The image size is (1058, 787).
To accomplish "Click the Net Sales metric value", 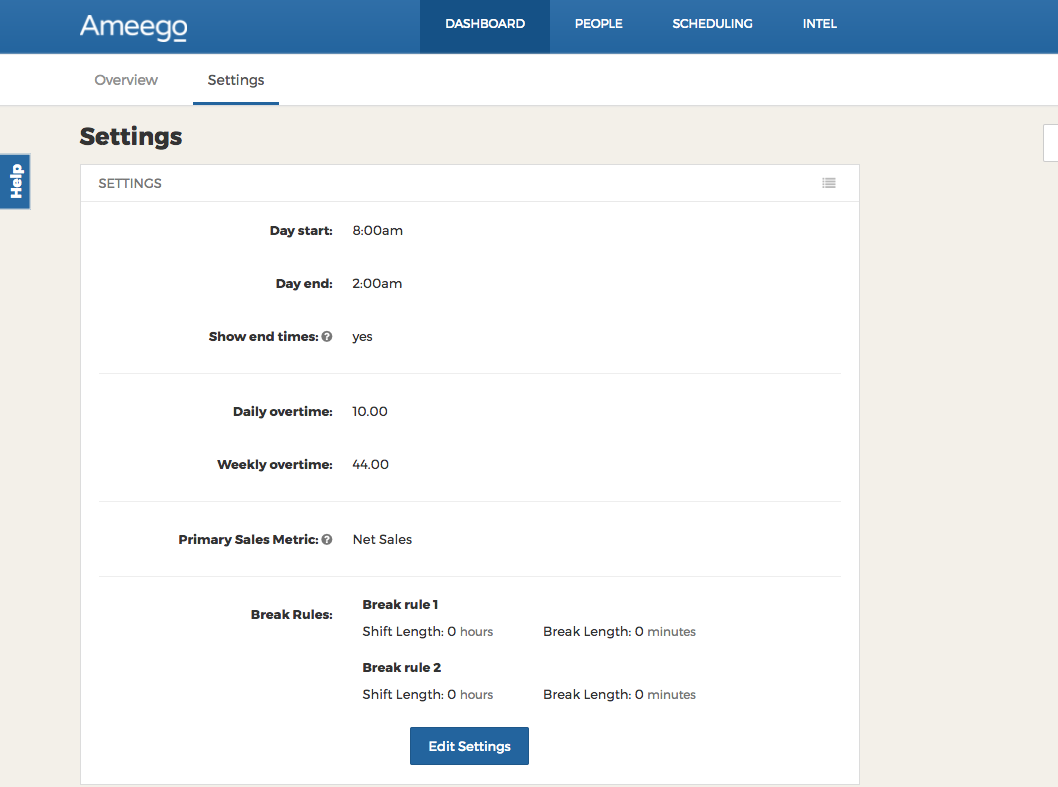I will 382,540.
